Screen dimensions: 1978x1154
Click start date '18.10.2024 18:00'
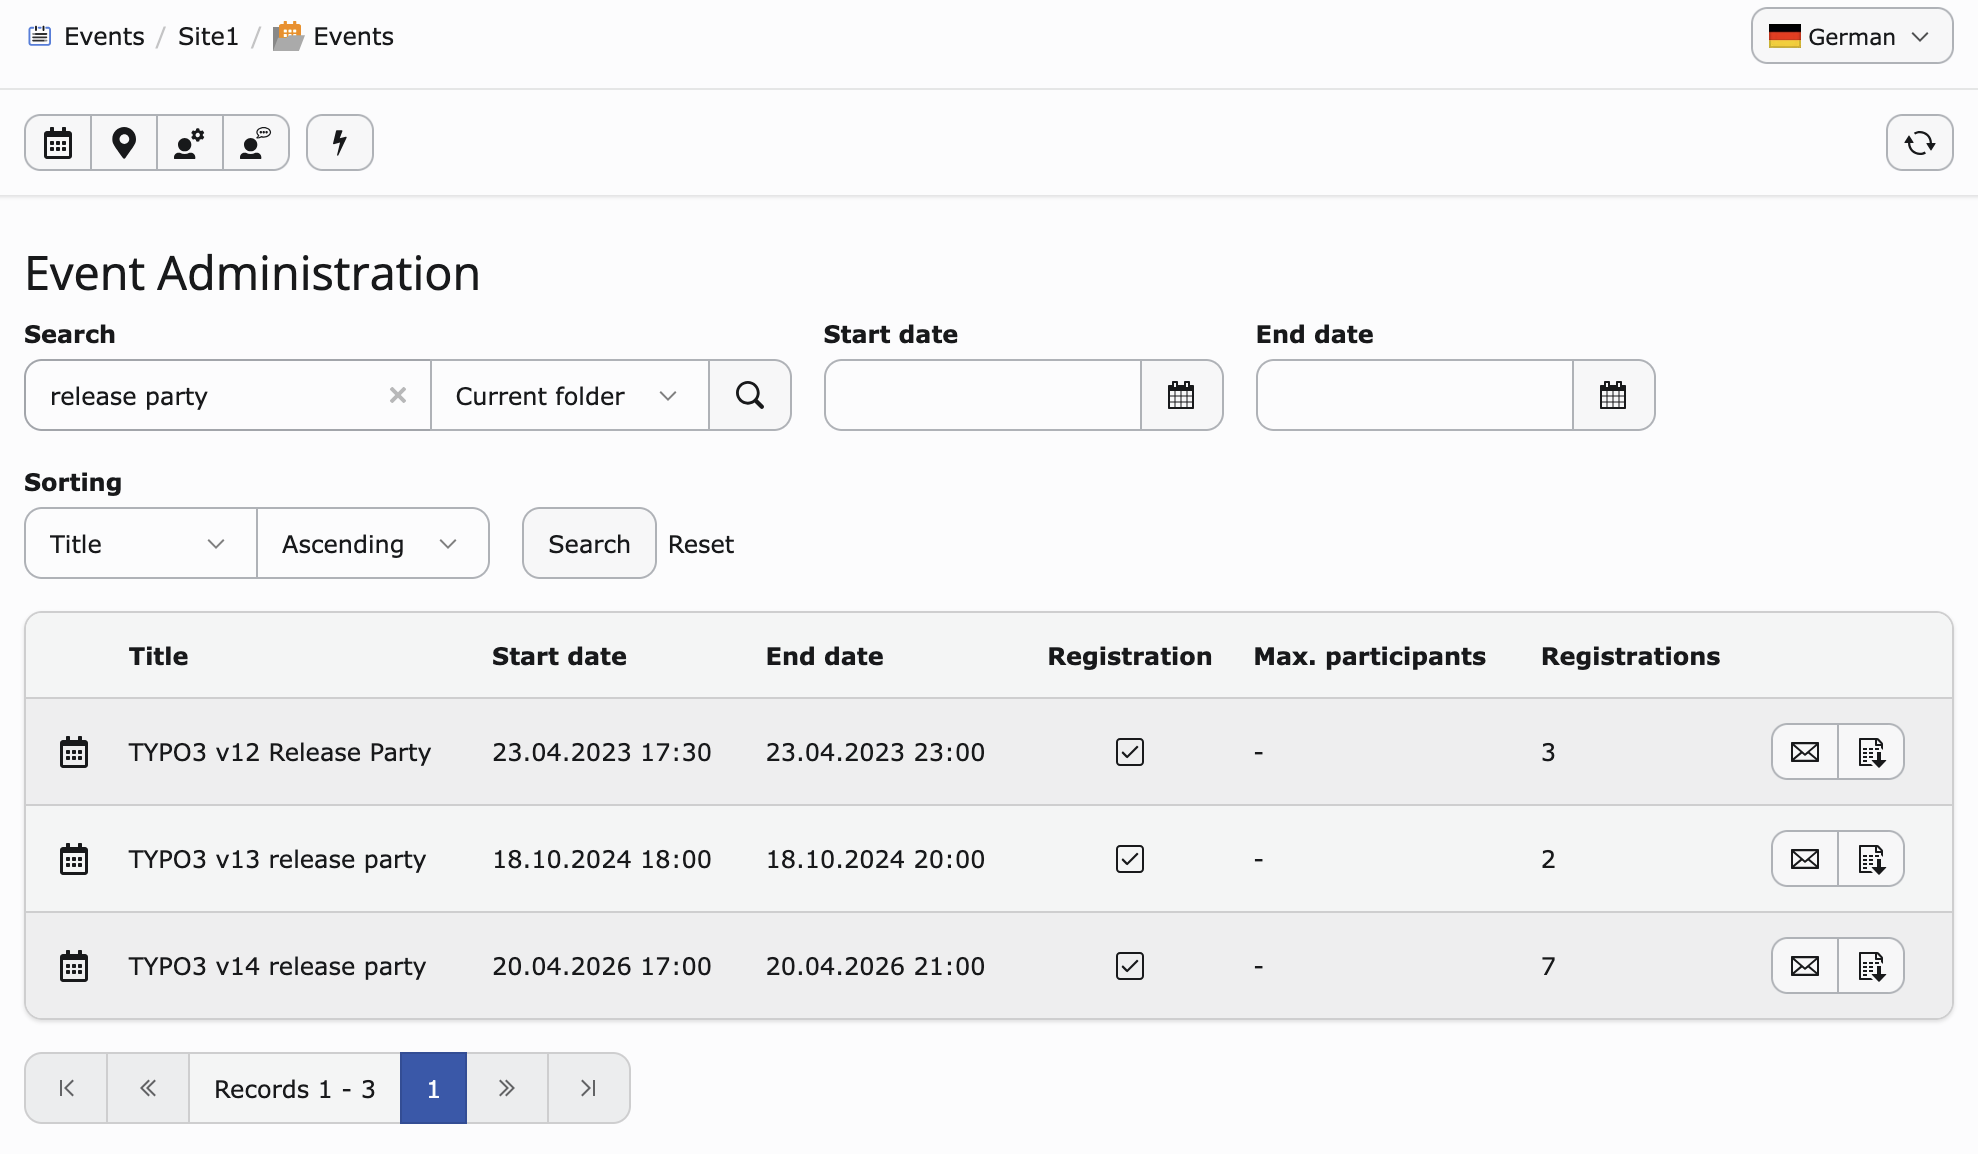click(x=602, y=859)
